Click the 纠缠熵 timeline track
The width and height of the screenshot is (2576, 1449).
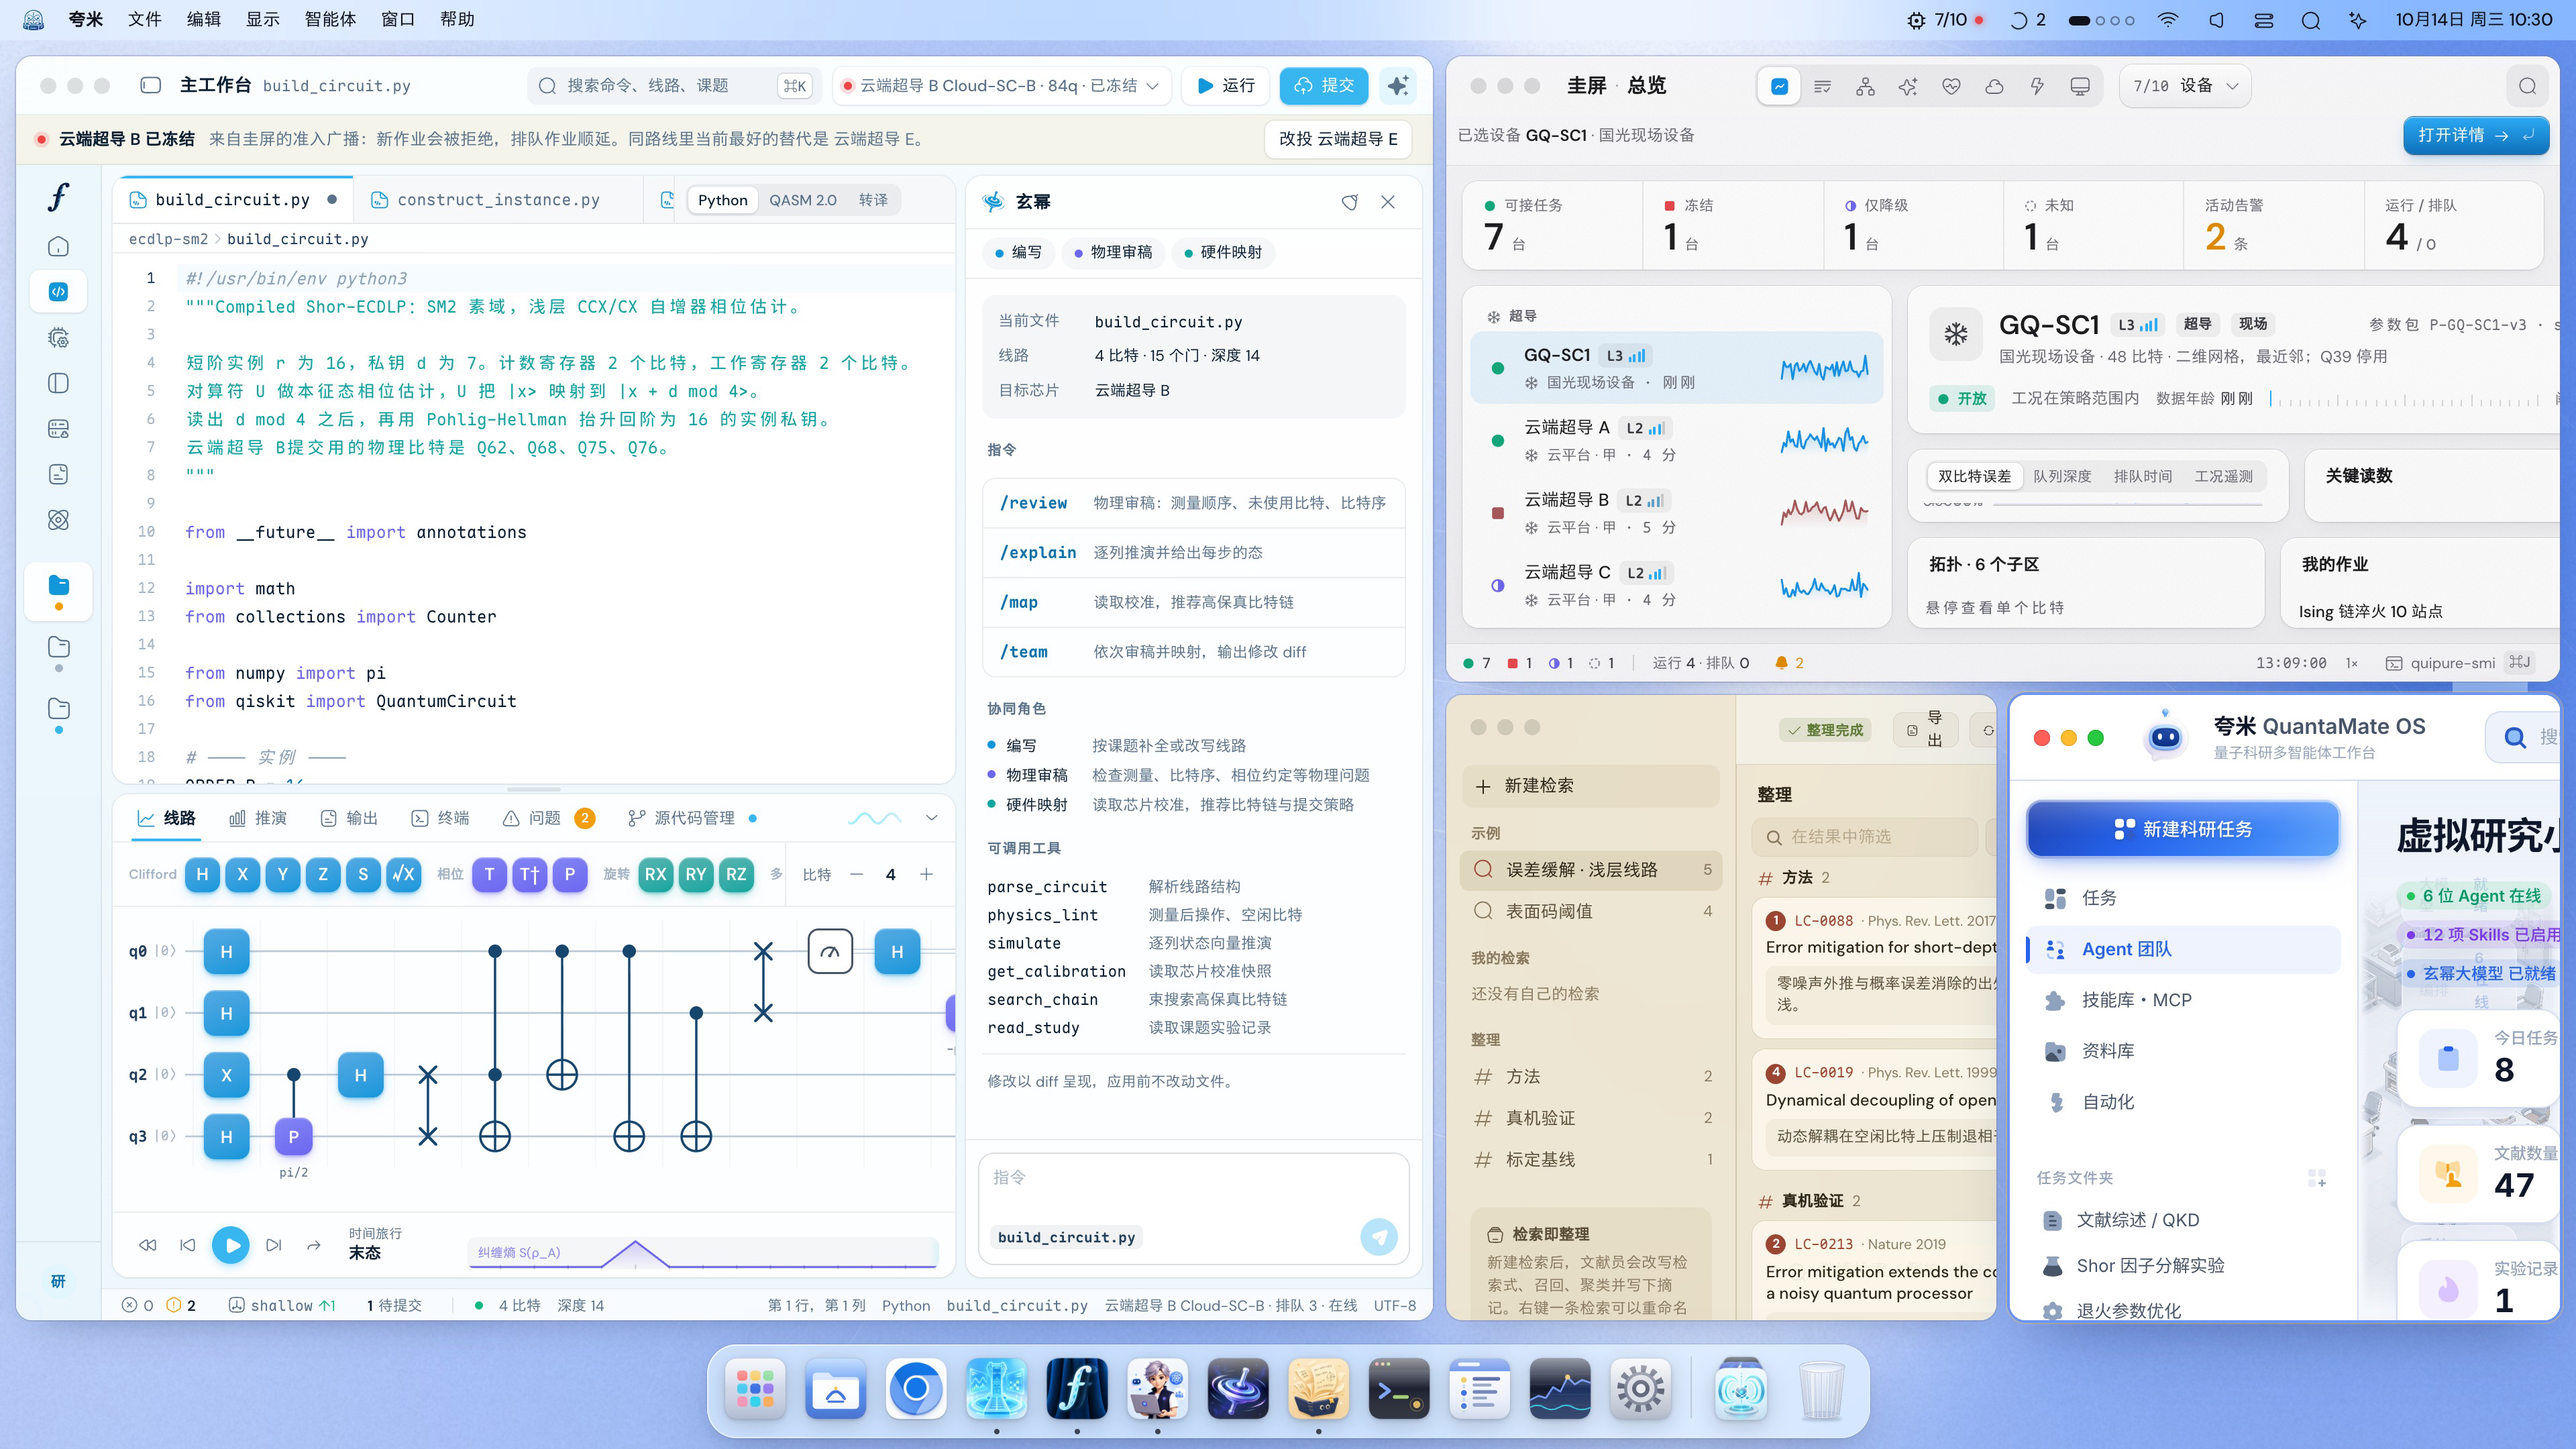click(703, 1252)
